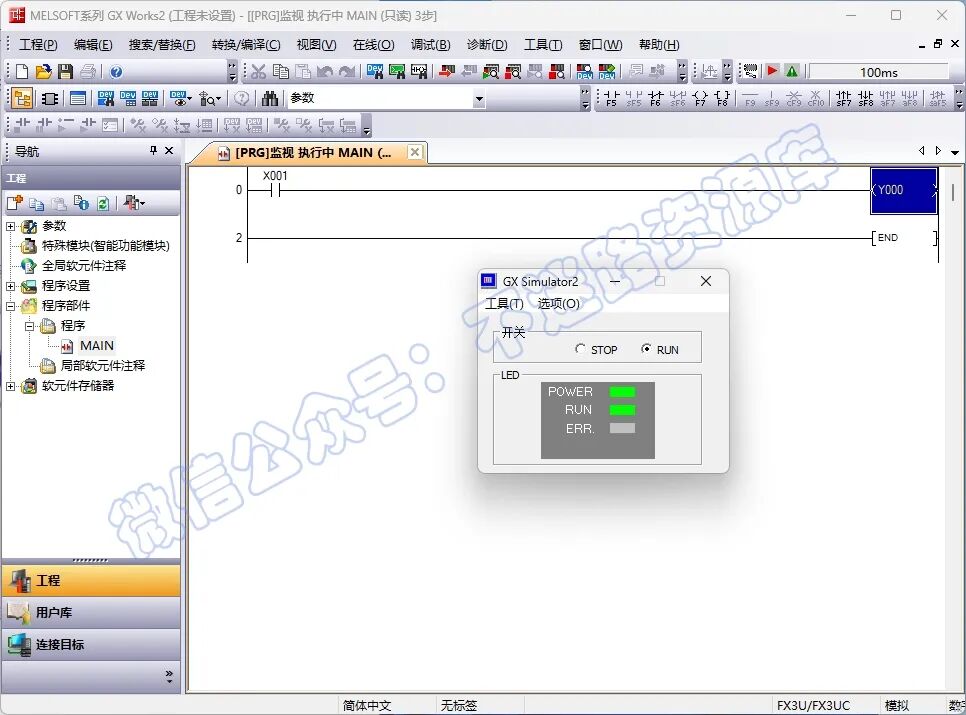Collapse the 程序 folder node
Image resolution: width=966 pixels, height=715 pixels.
click(29, 326)
